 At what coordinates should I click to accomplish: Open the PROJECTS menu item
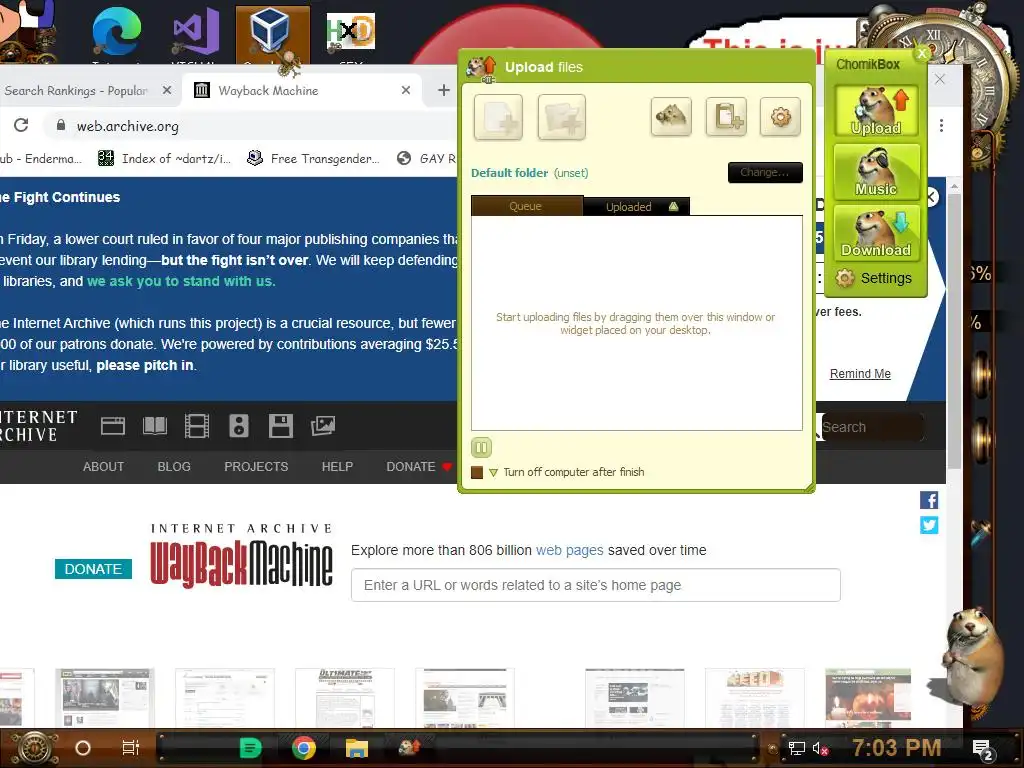pos(256,466)
